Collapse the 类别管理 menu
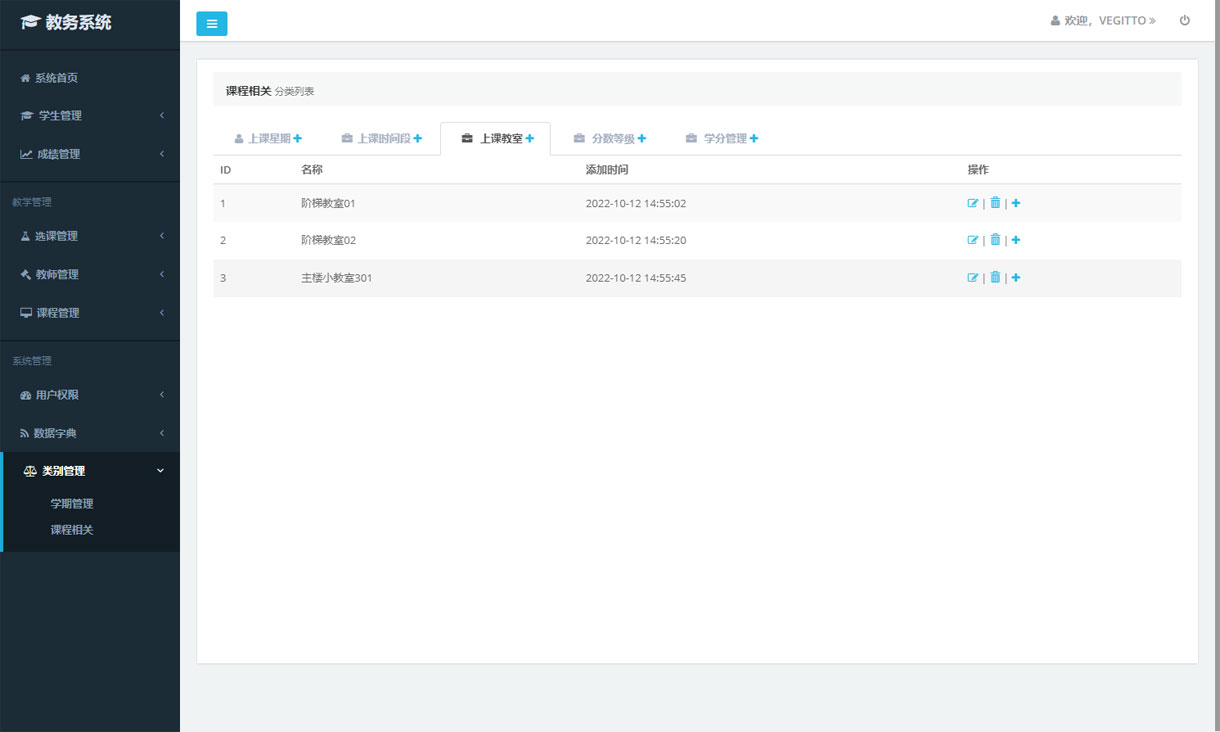 (90, 471)
